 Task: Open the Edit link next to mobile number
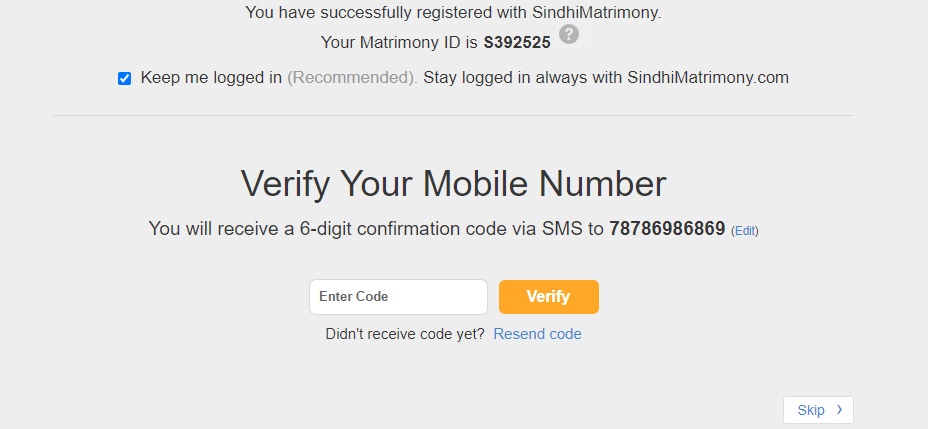coord(745,231)
